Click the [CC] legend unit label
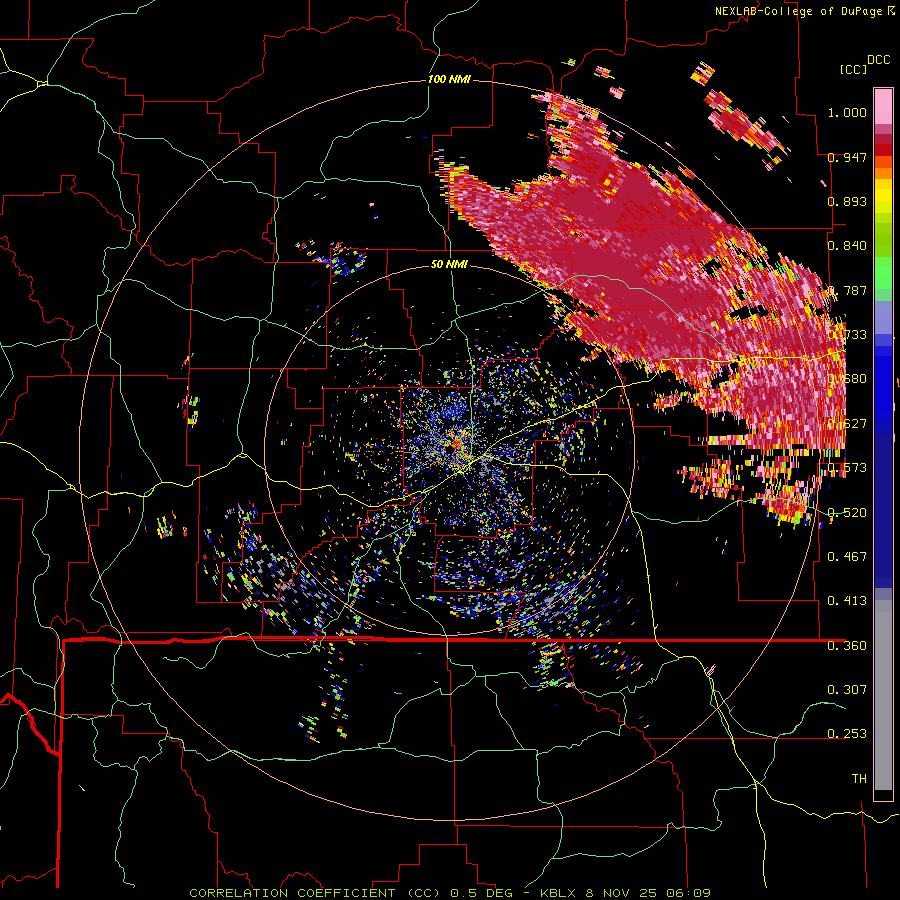The image size is (900, 900). pyautogui.click(x=854, y=69)
